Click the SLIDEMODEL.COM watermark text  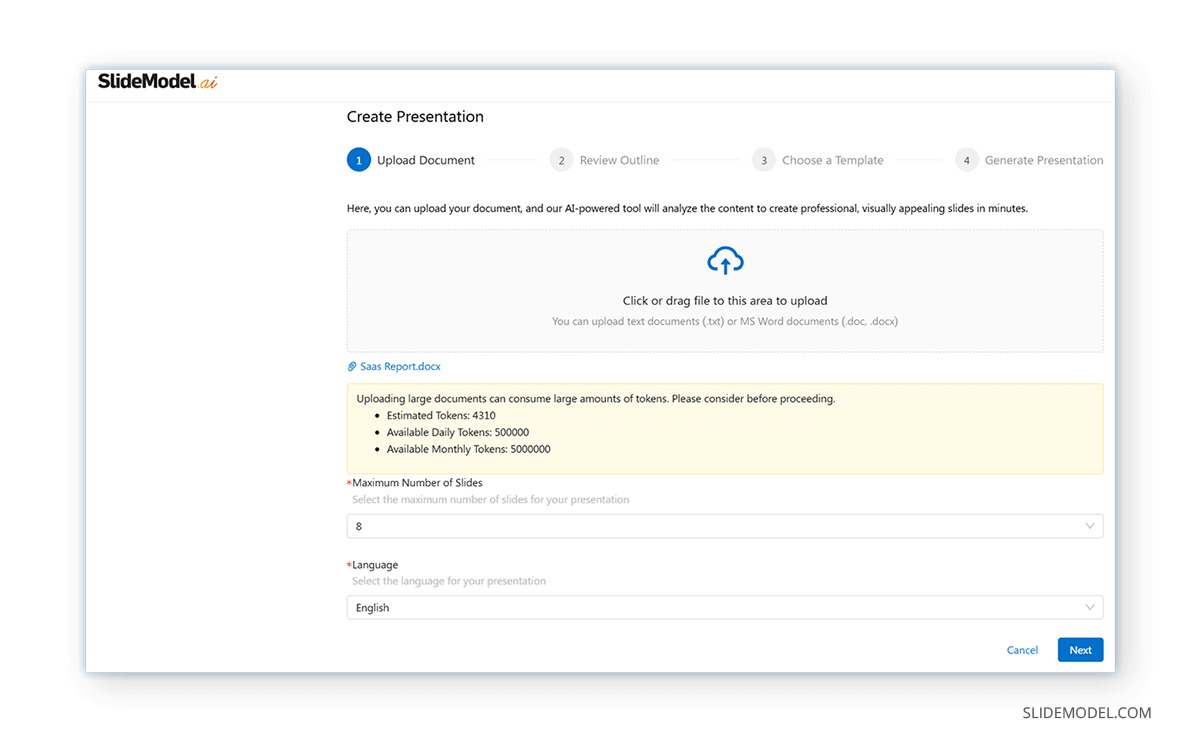click(x=1086, y=713)
